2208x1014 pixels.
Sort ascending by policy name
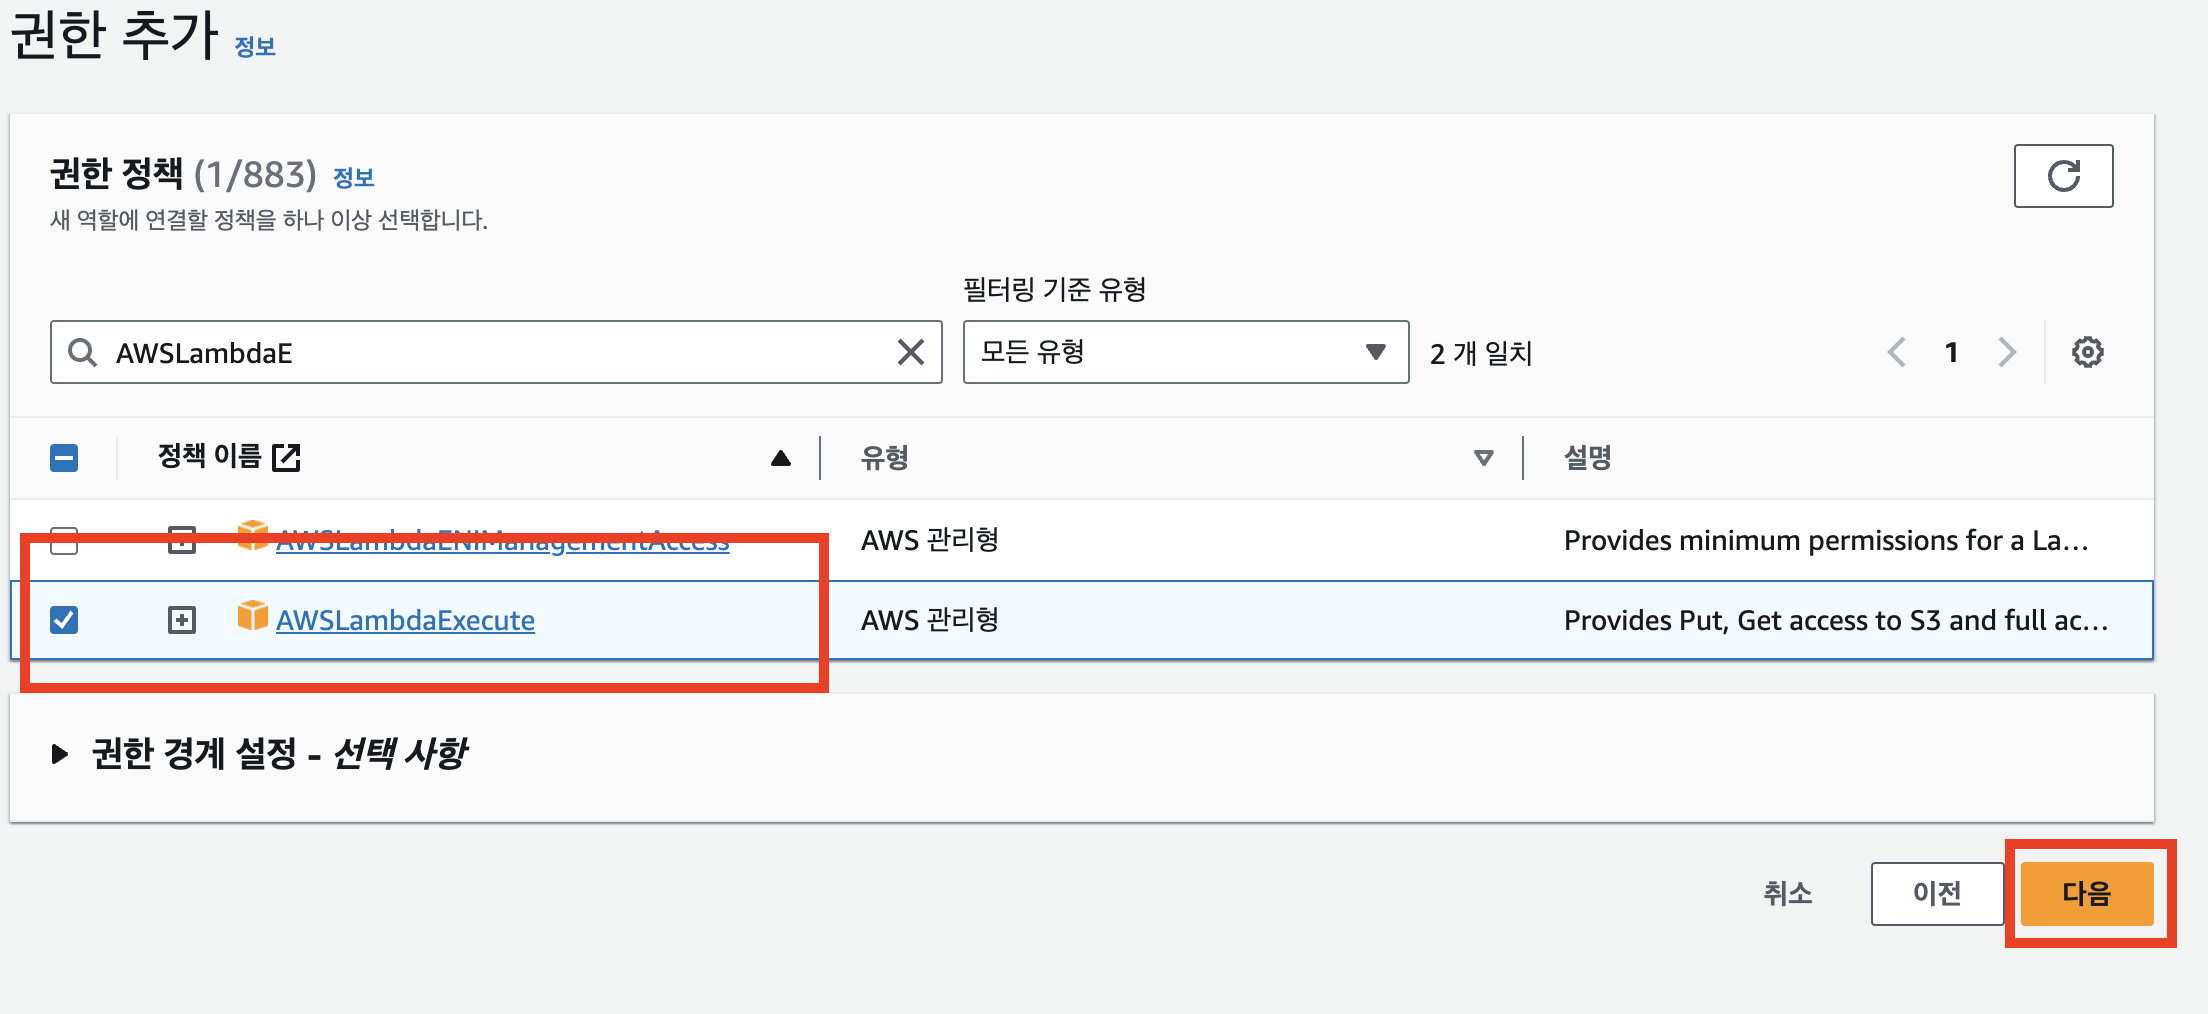(781, 458)
